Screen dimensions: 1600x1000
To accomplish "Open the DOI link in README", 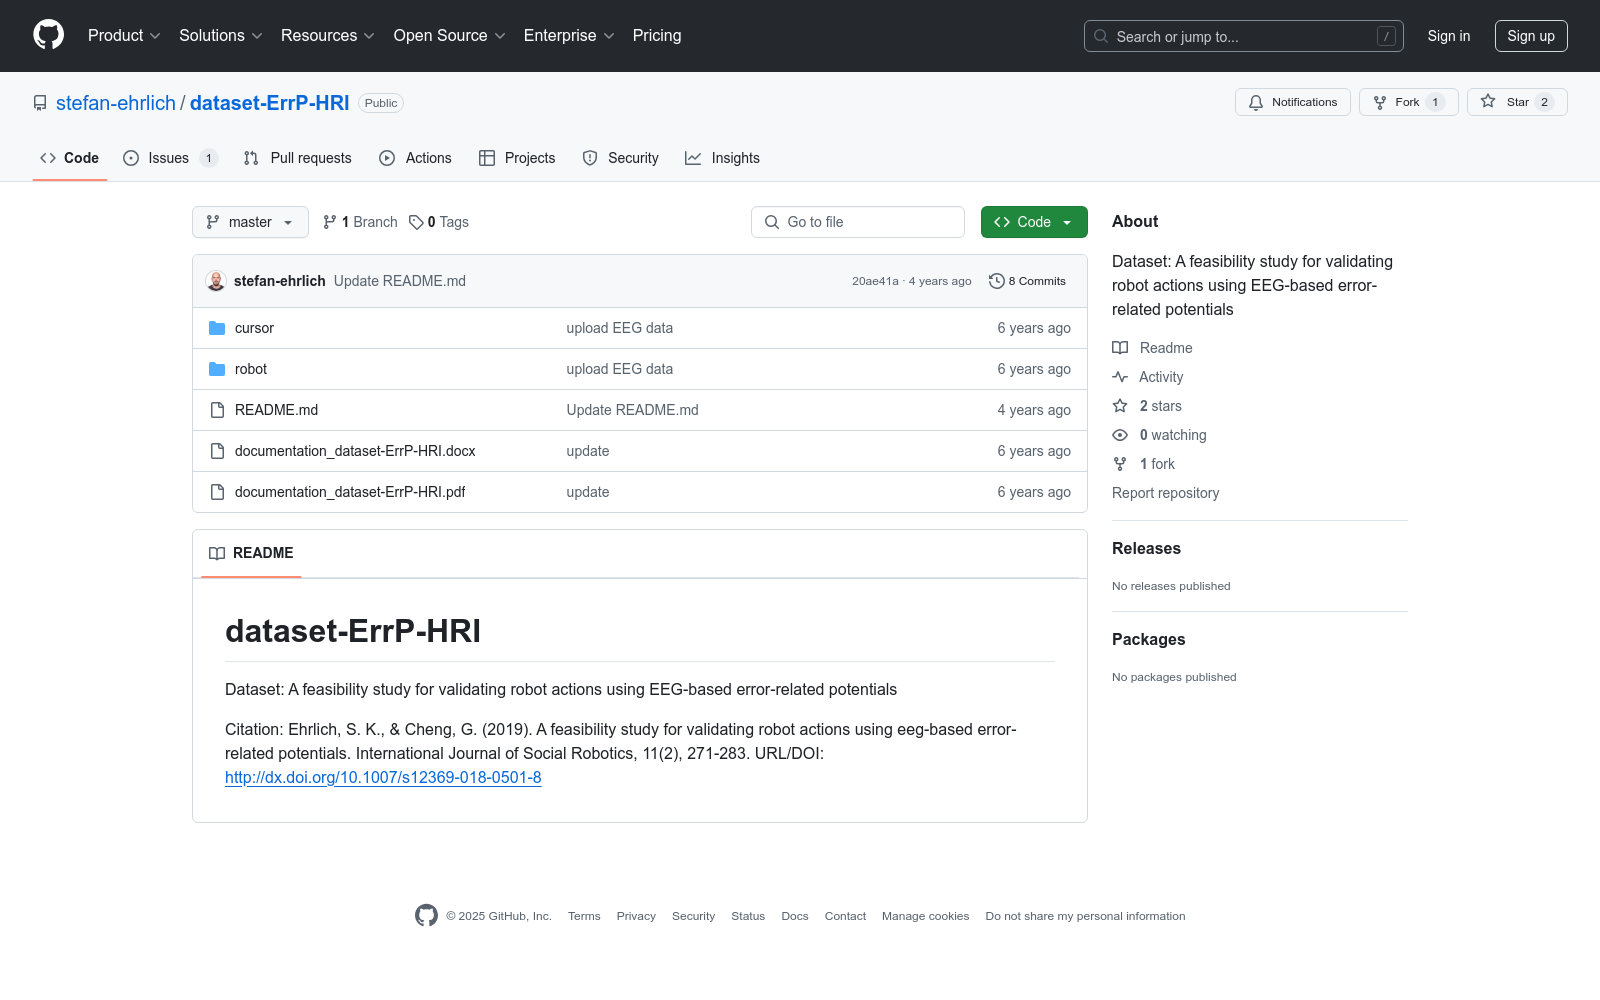I will 383,778.
